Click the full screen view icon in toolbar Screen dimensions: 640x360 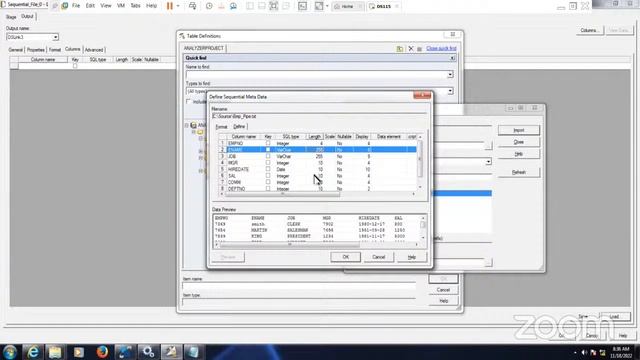pyautogui.click(x=273, y=6)
